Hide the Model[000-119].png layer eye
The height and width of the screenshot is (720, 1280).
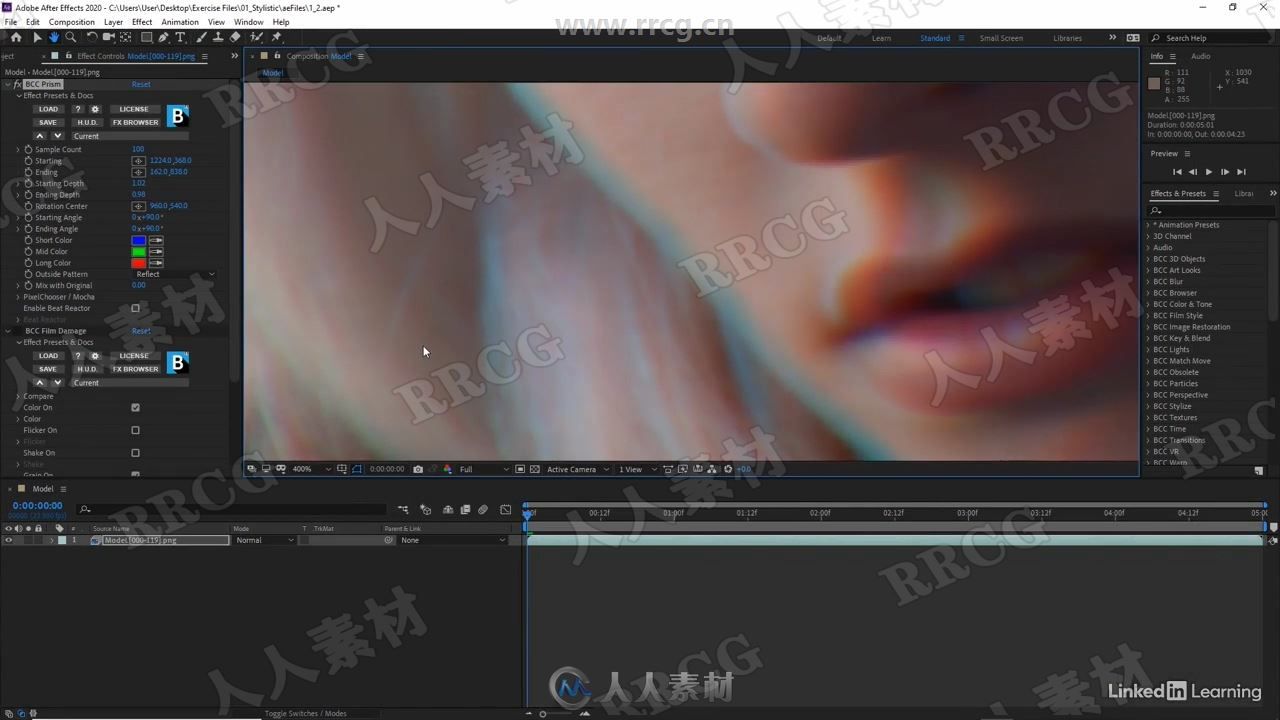pyautogui.click(x=8, y=540)
